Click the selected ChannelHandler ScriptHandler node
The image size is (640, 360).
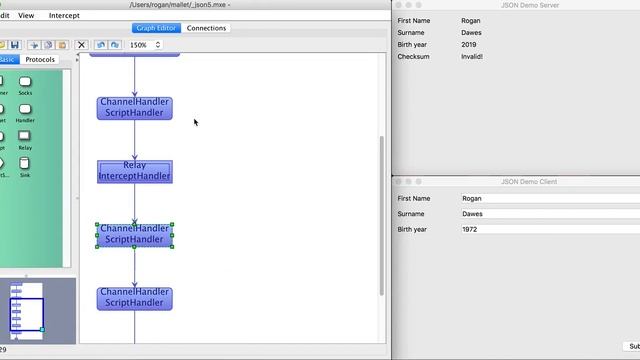pos(135,235)
